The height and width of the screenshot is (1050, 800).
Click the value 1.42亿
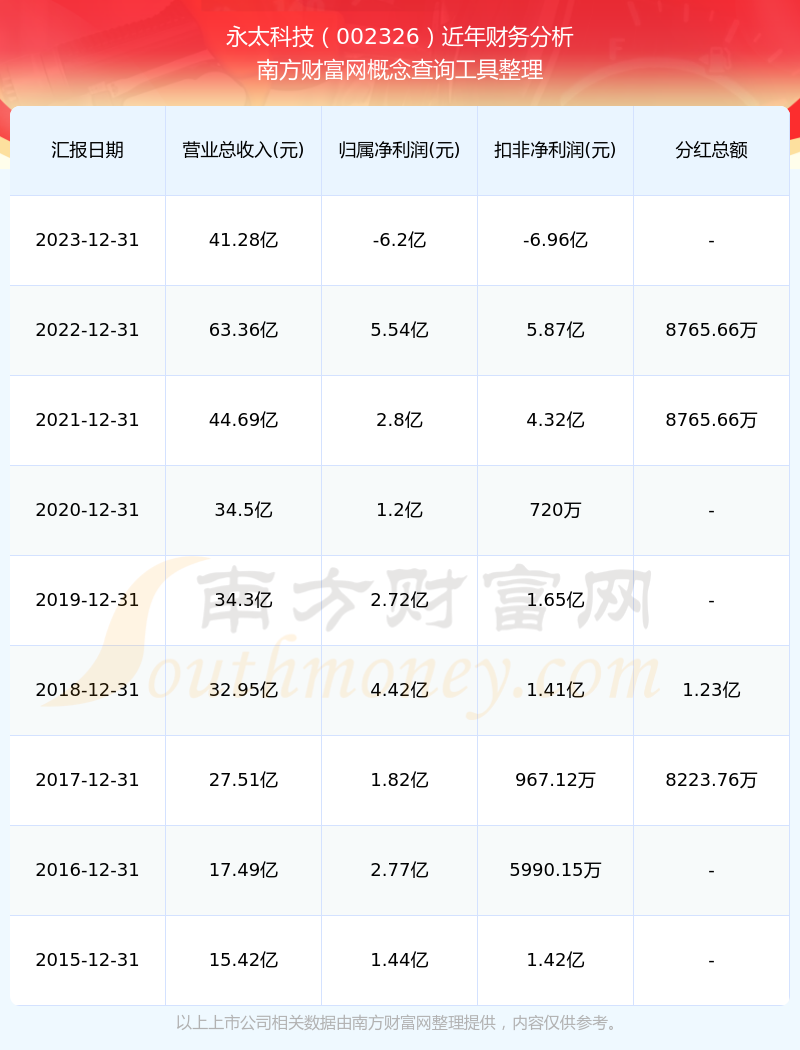point(556,960)
